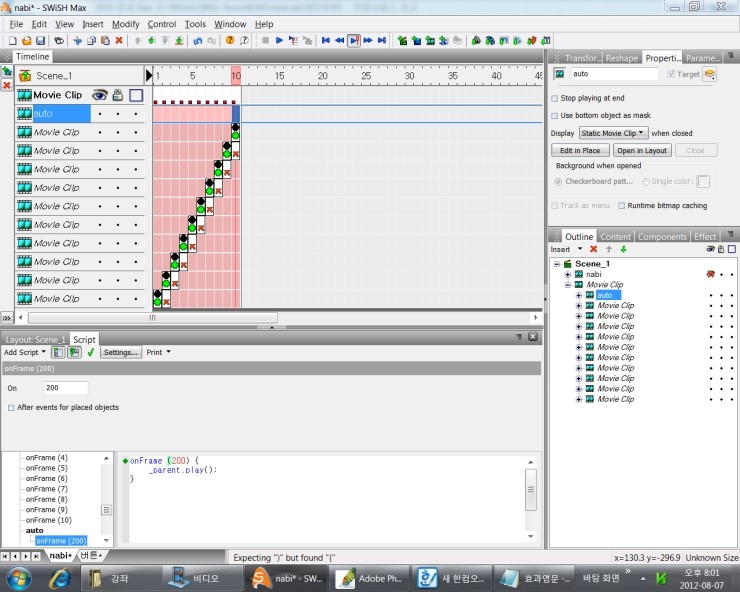Click the script editor vertical scrollbar thumb
740x592 pixels.
coord(531,490)
